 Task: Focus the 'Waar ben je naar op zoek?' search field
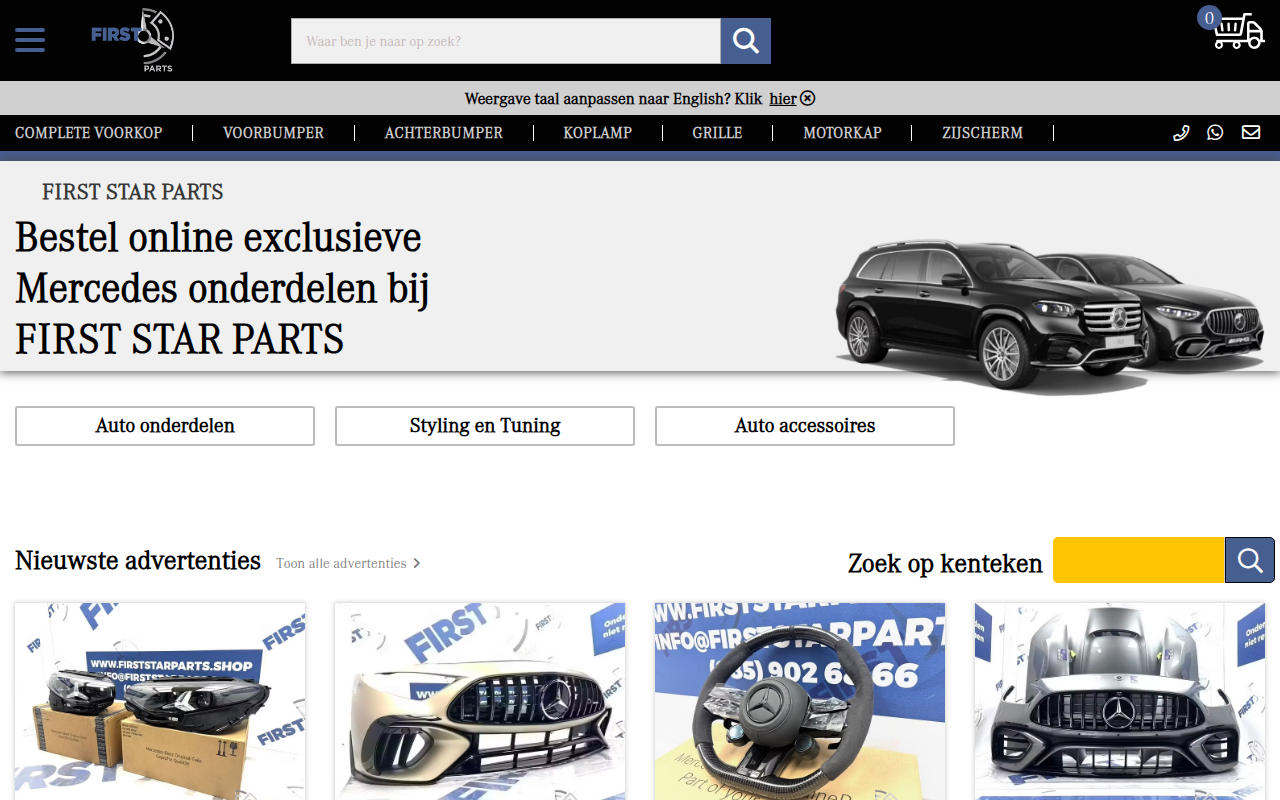point(506,41)
